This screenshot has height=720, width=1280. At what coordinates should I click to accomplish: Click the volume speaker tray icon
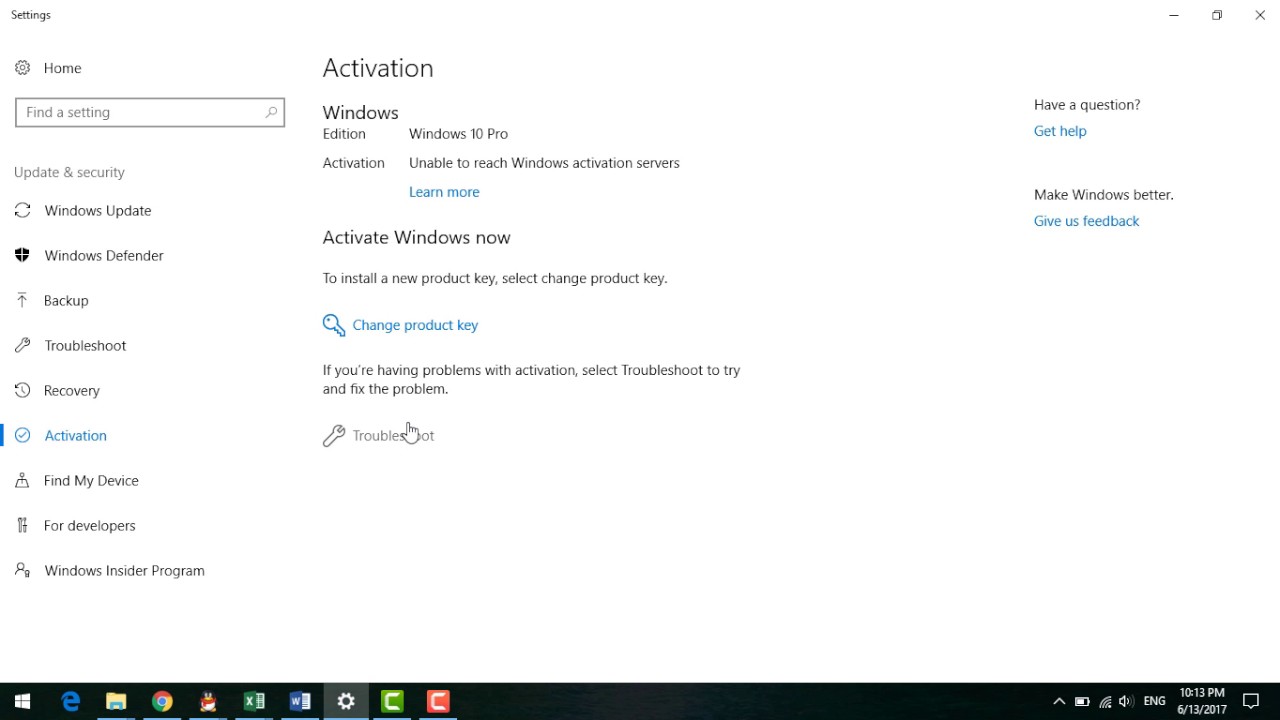point(1126,702)
